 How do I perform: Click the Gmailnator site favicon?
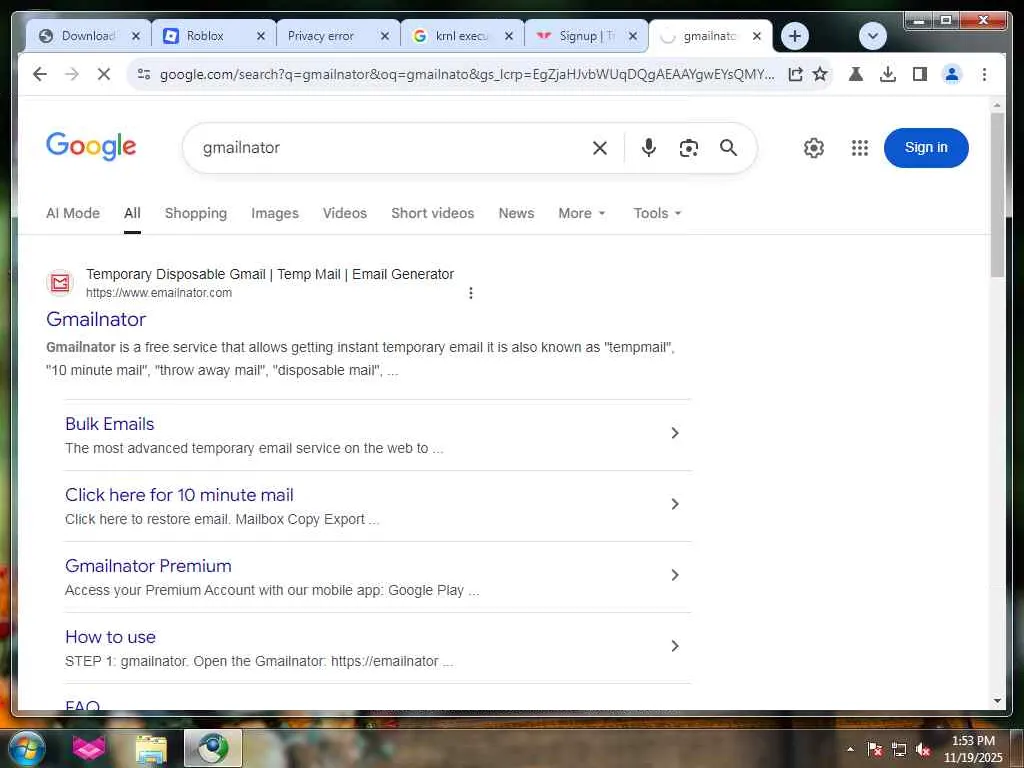60,283
